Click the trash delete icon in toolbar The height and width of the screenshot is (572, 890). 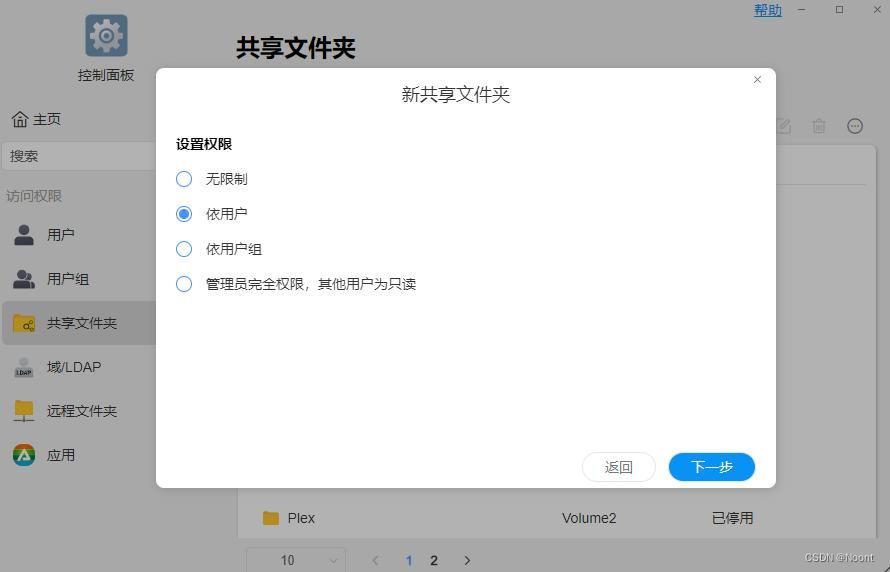(819, 126)
